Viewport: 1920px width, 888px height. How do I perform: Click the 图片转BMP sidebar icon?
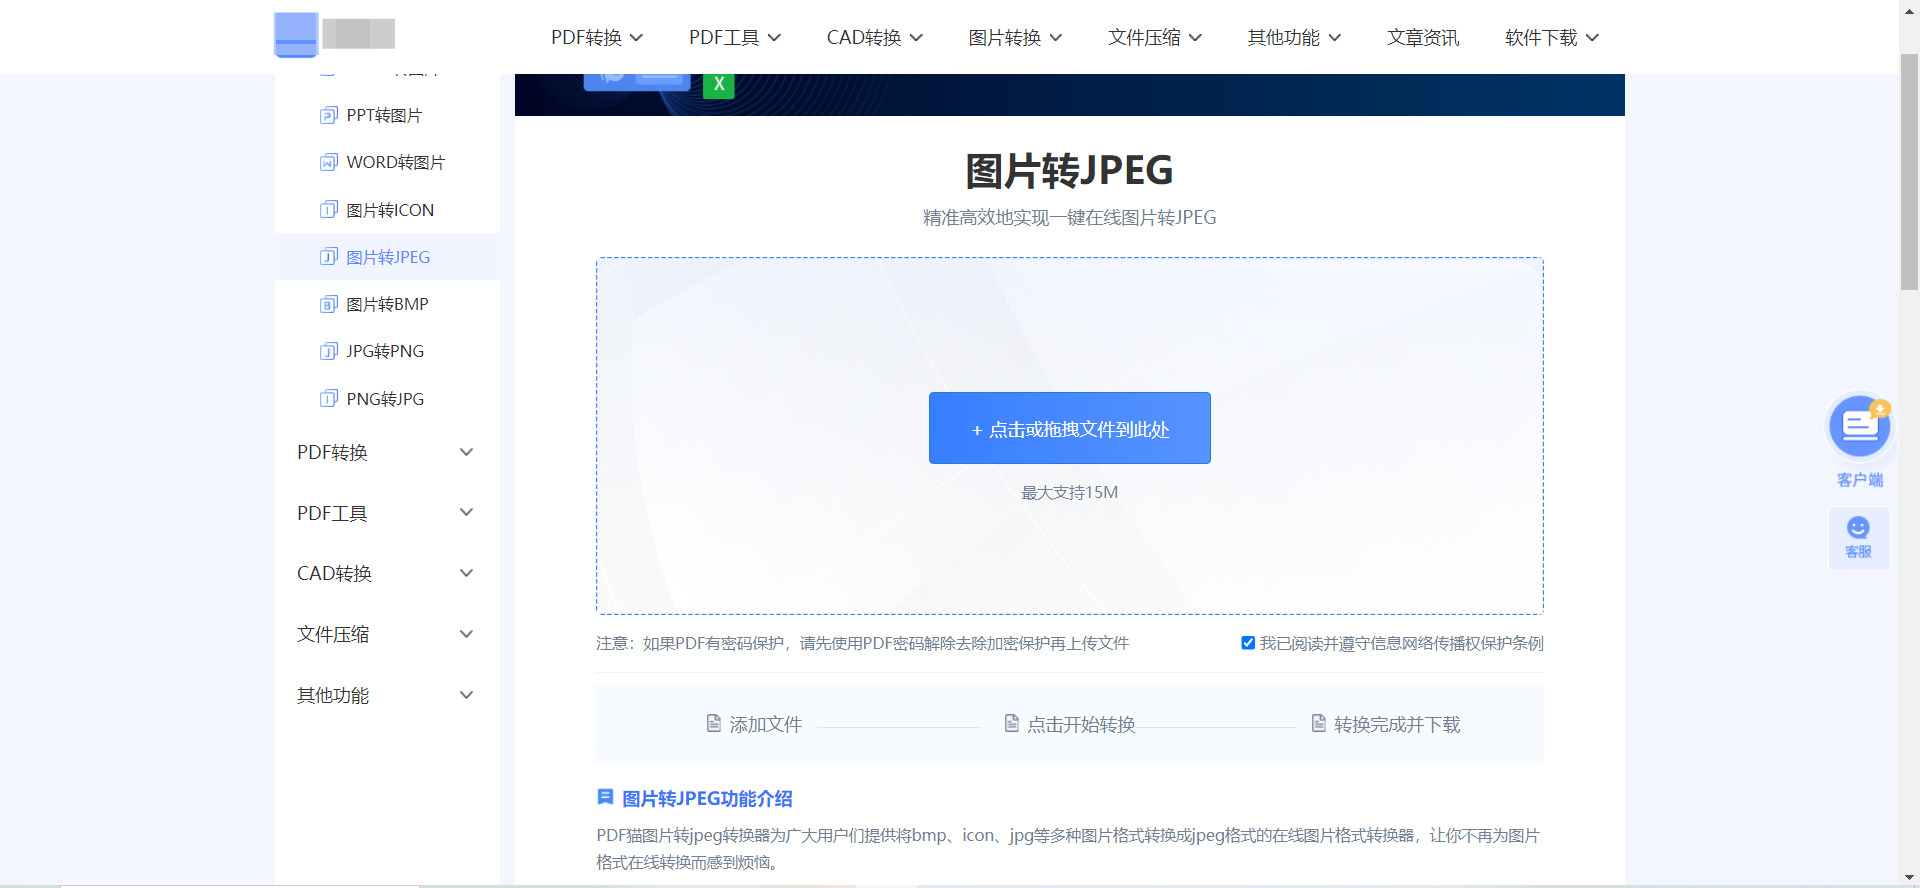328,304
